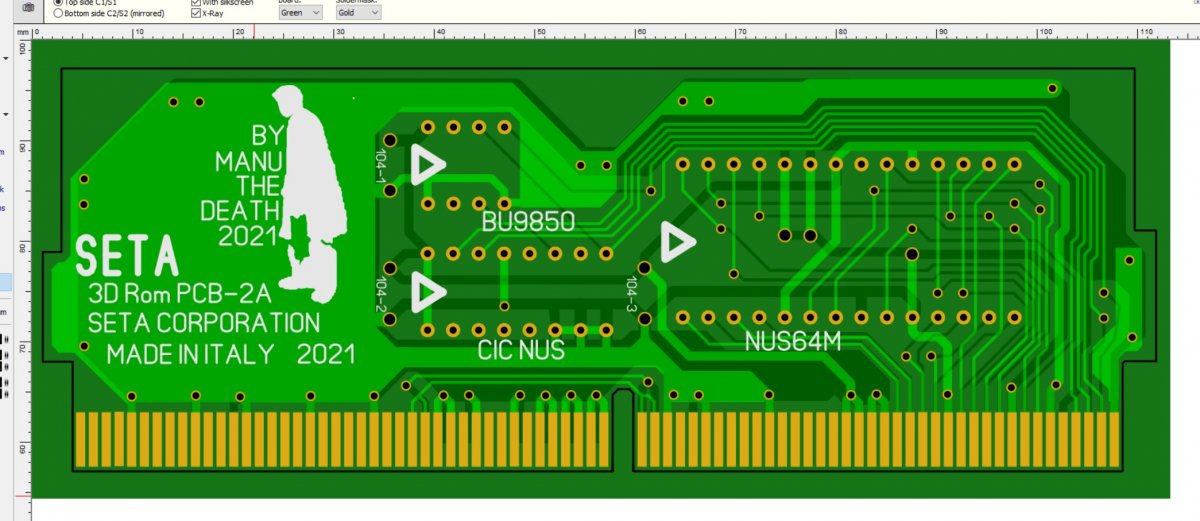Click the NUS64M chip label
Image resolution: width=1200 pixels, height=521 pixels.
(793, 342)
